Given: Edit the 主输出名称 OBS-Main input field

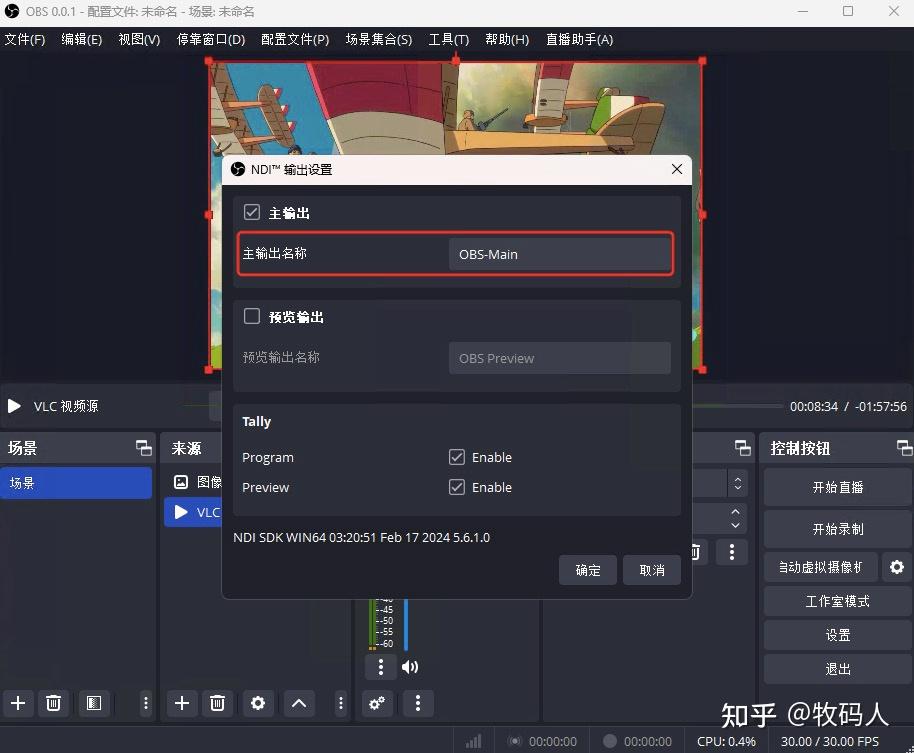Looking at the screenshot, I should (560, 254).
